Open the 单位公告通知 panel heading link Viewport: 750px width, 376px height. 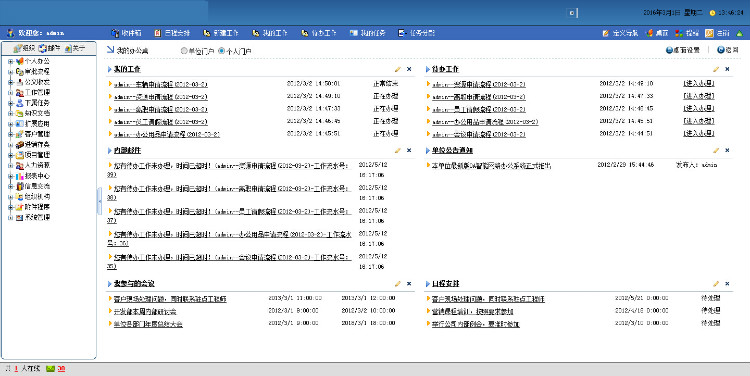tap(452, 150)
